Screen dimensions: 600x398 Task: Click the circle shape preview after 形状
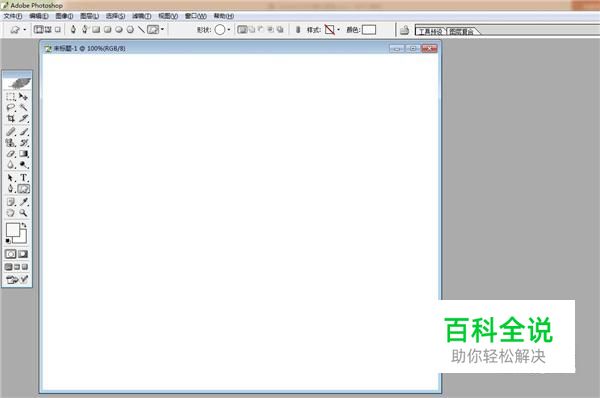(x=220, y=29)
